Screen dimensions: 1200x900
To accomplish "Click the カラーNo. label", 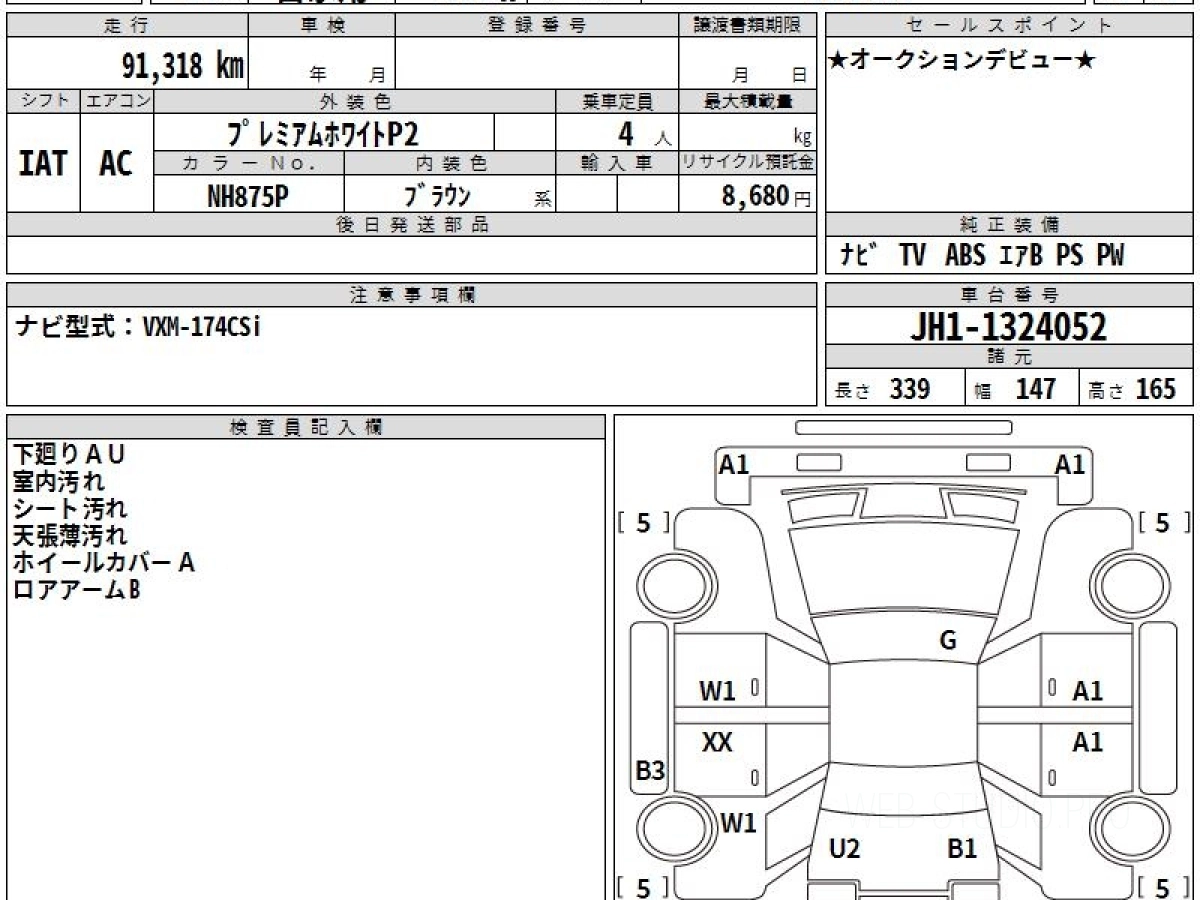I will [x=249, y=163].
